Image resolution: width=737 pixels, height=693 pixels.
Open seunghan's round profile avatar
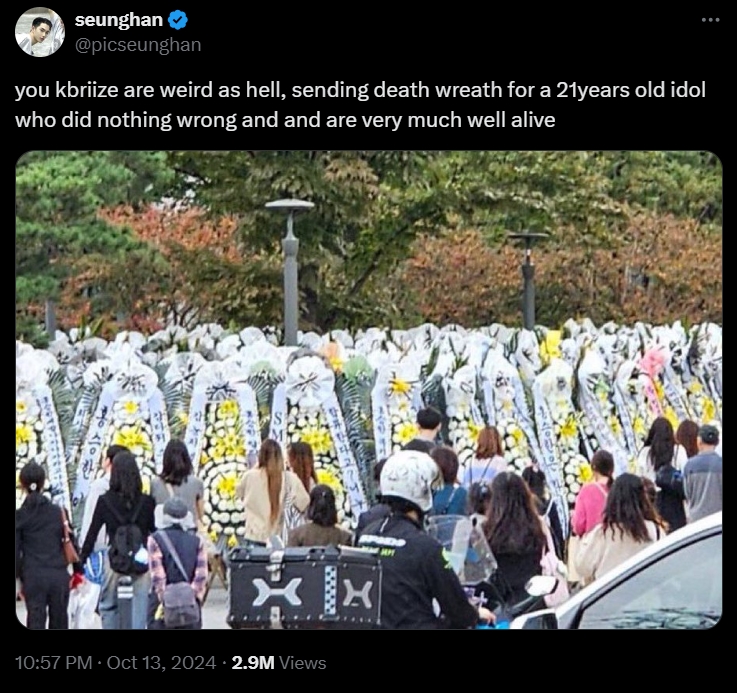(39, 32)
